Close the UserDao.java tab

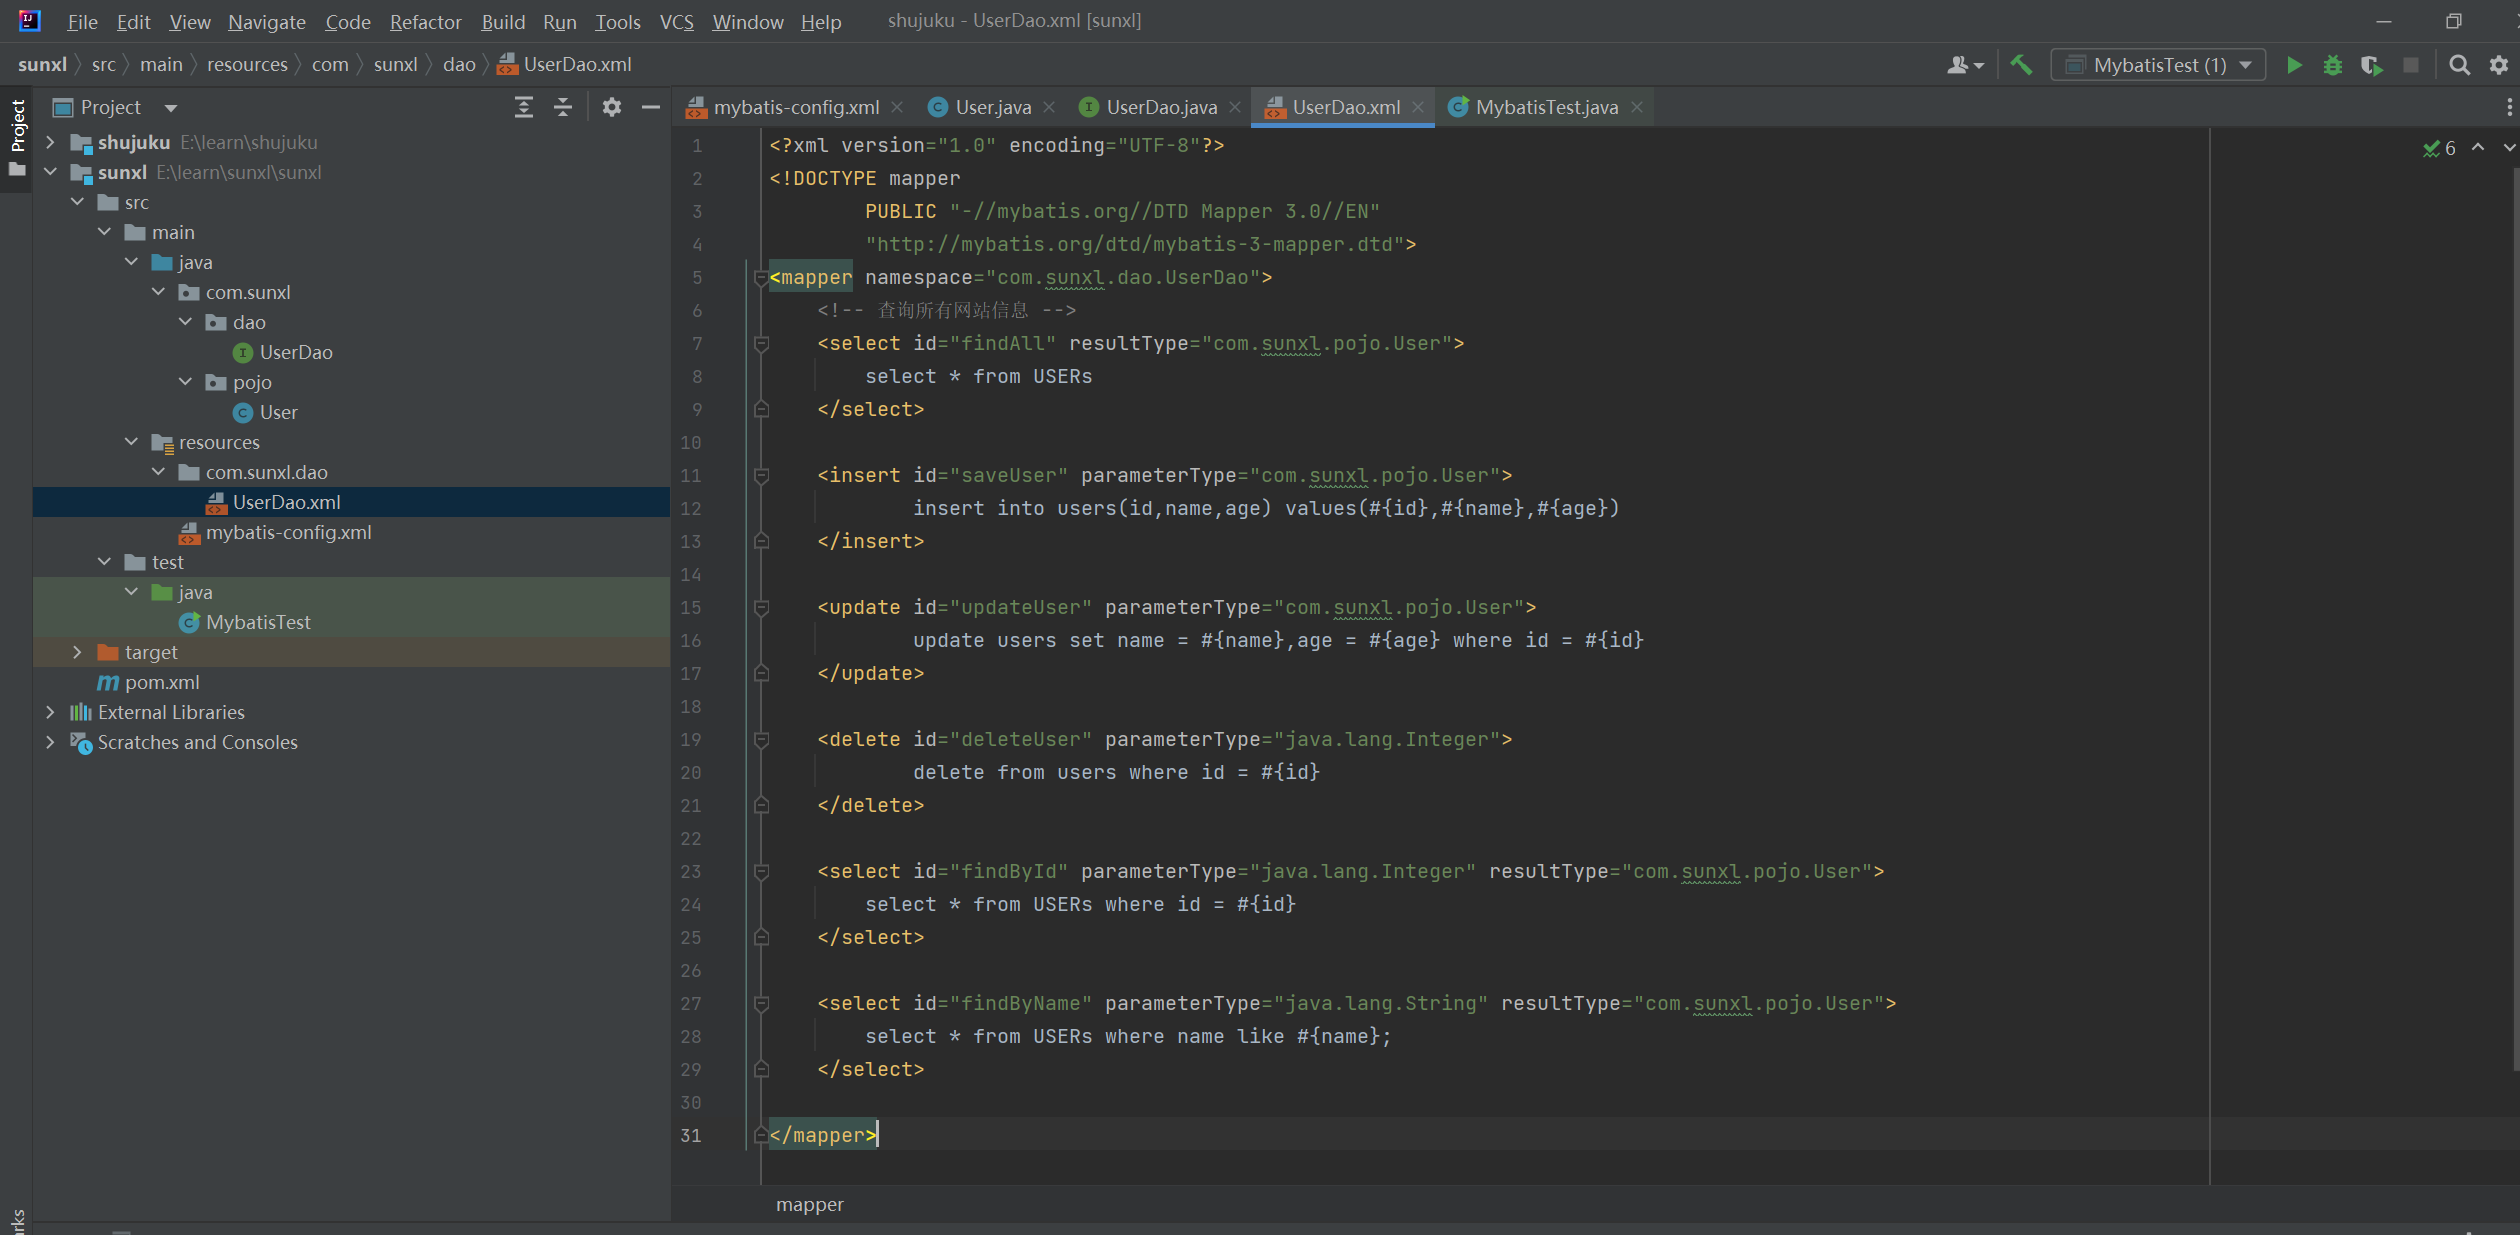coord(1235,107)
